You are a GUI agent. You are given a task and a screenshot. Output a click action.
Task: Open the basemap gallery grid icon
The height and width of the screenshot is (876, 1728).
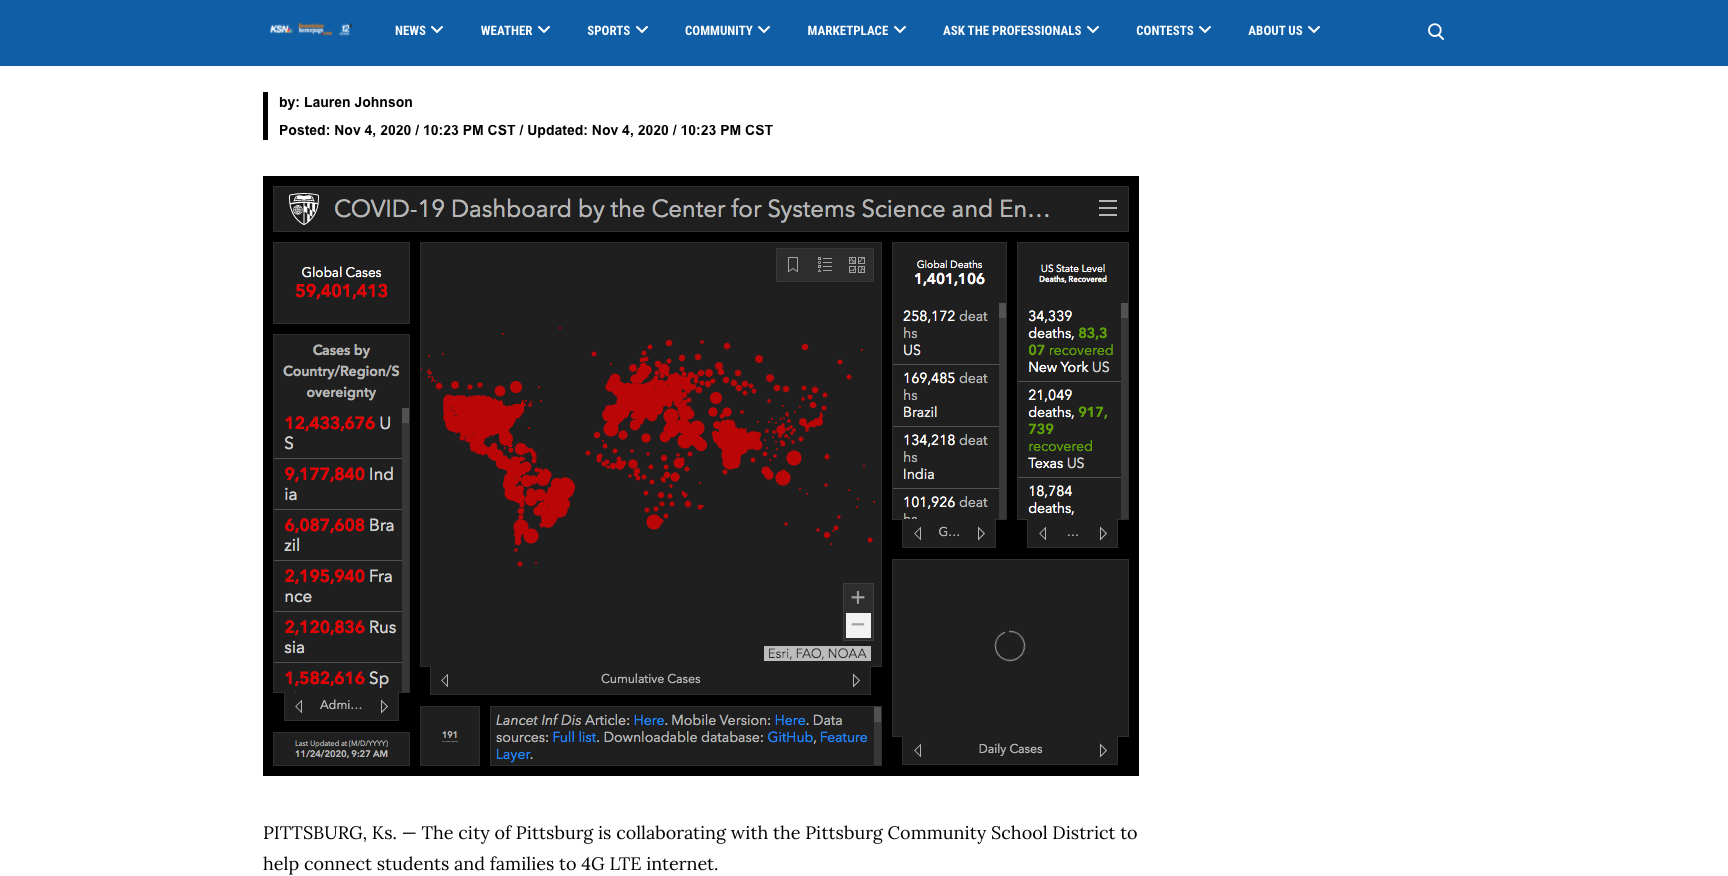tap(857, 265)
